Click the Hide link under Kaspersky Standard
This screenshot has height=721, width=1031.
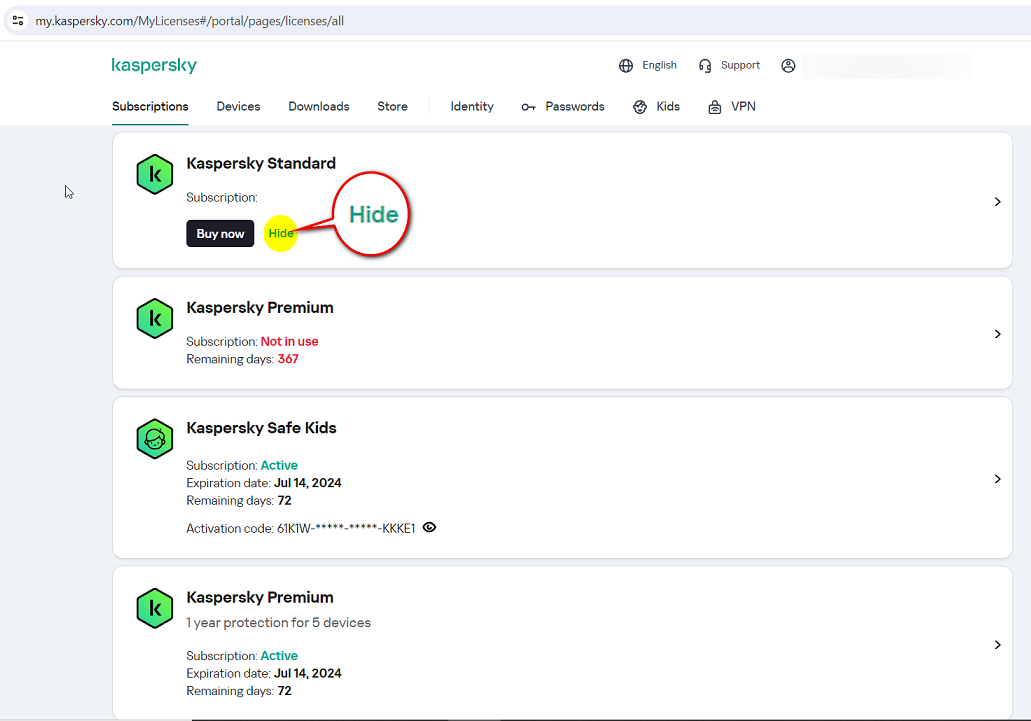click(x=281, y=234)
